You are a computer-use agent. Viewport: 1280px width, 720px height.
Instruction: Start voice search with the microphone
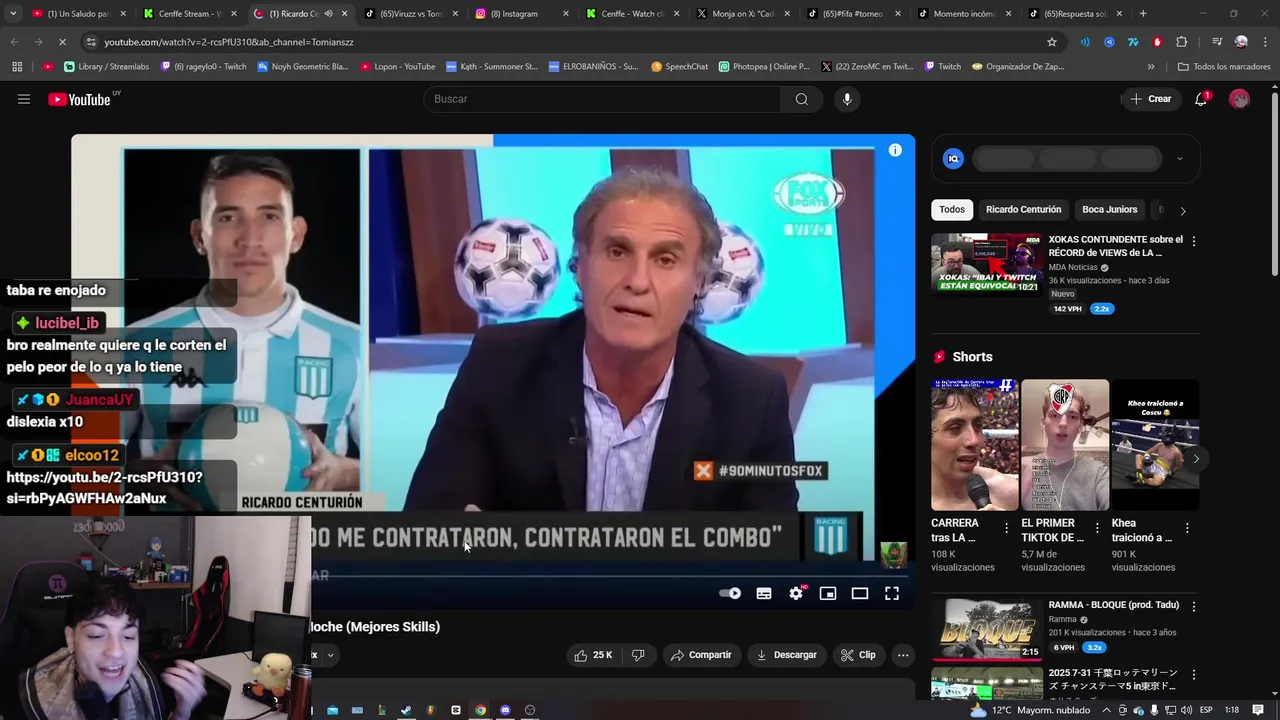coord(847,99)
